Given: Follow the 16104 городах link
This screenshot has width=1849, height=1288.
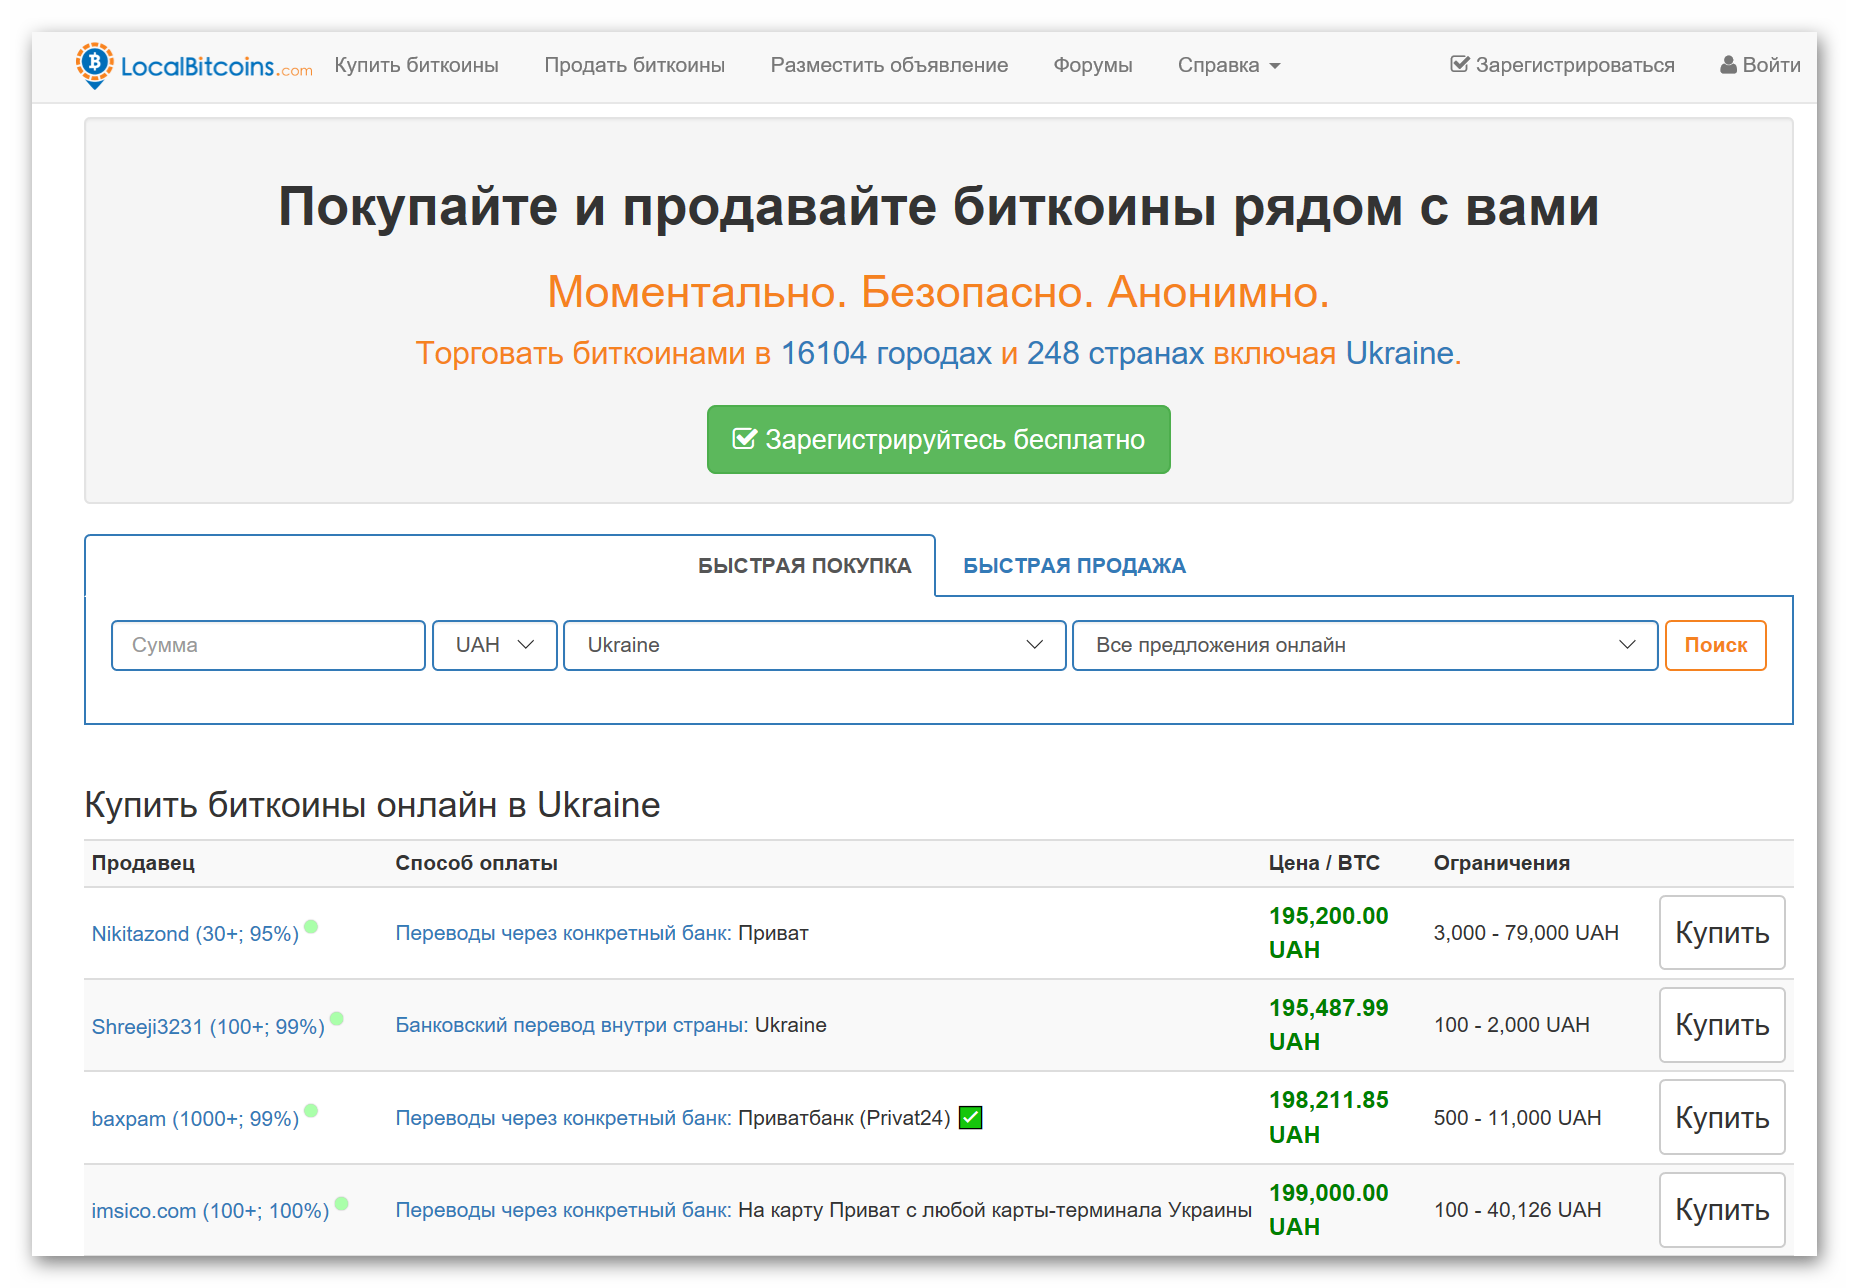Looking at the screenshot, I should (x=886, y=353).
